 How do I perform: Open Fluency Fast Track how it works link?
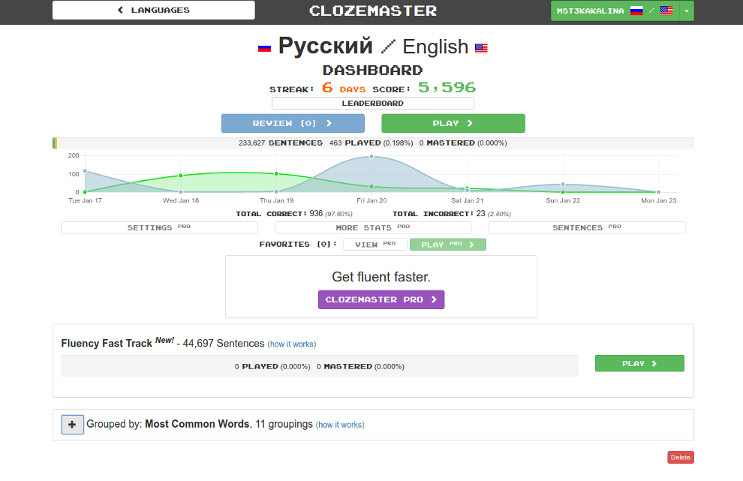tap(292, 344)
